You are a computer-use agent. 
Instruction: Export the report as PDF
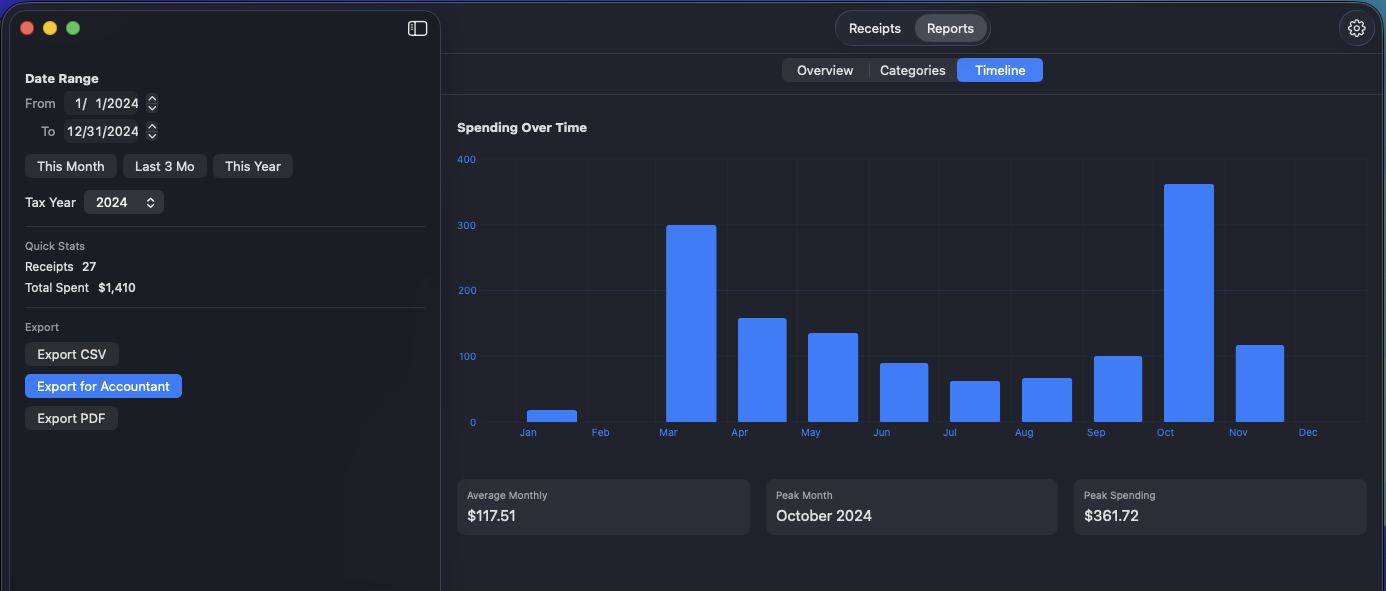coord(70,417)
